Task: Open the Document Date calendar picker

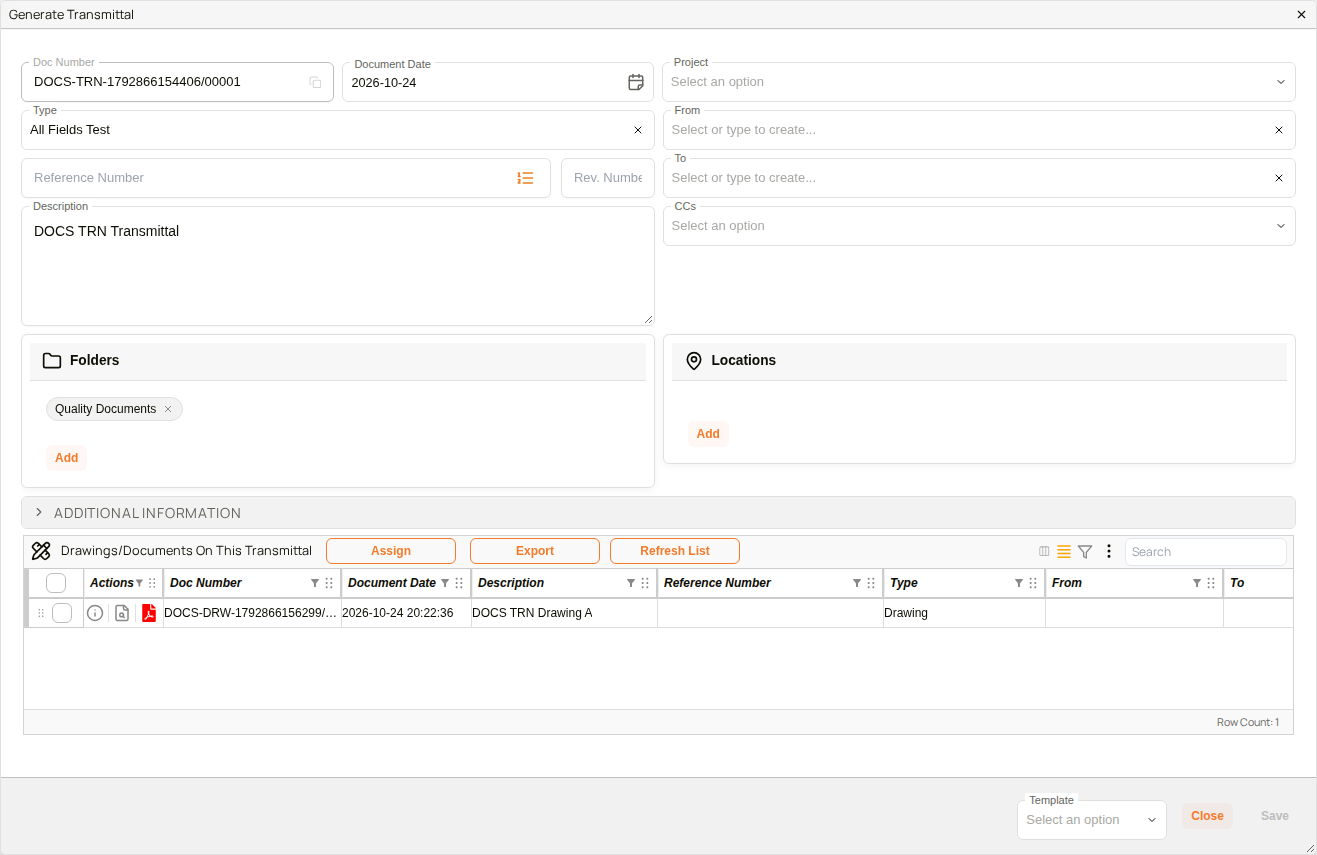Action: pyautogui.click(x=636, y=82)
